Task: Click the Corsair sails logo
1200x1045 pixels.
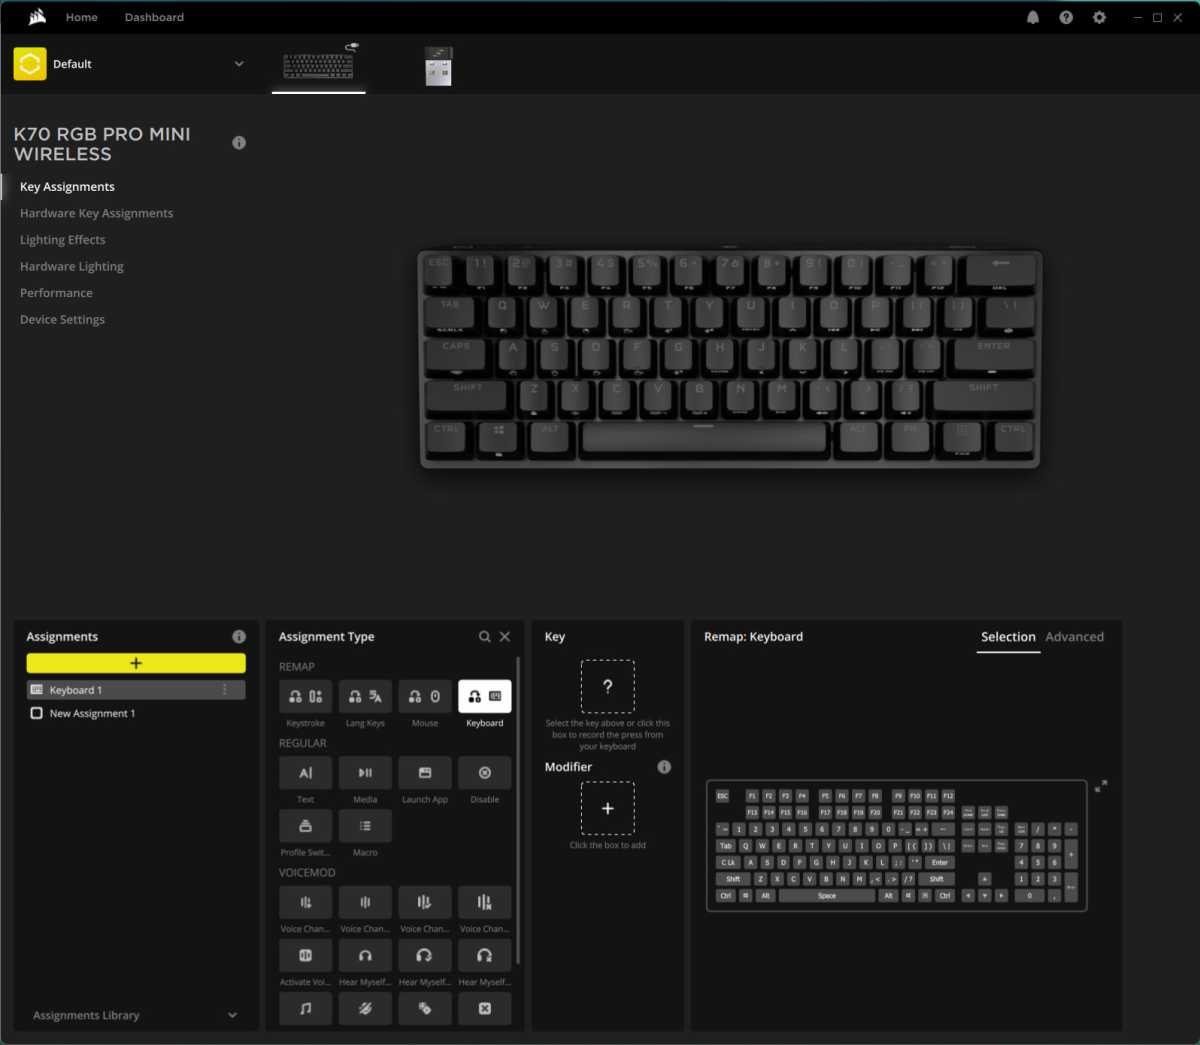Action: click(37, 17)
